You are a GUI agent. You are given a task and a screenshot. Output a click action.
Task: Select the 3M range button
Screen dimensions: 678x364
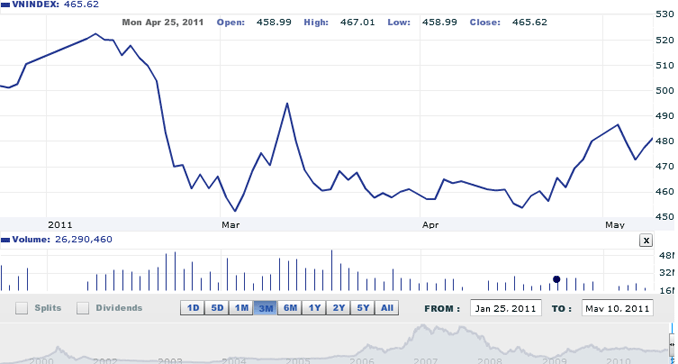point(265,308)
